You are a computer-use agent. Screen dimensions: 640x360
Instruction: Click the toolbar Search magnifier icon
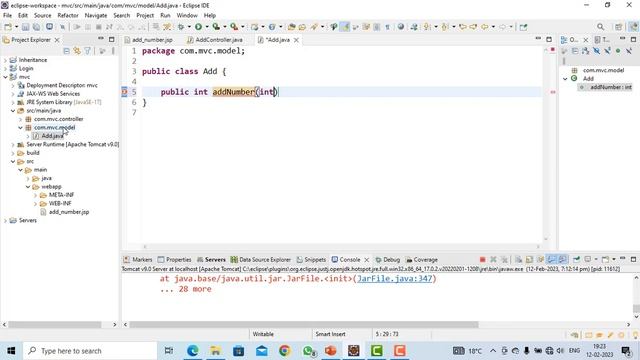[600, 27]
